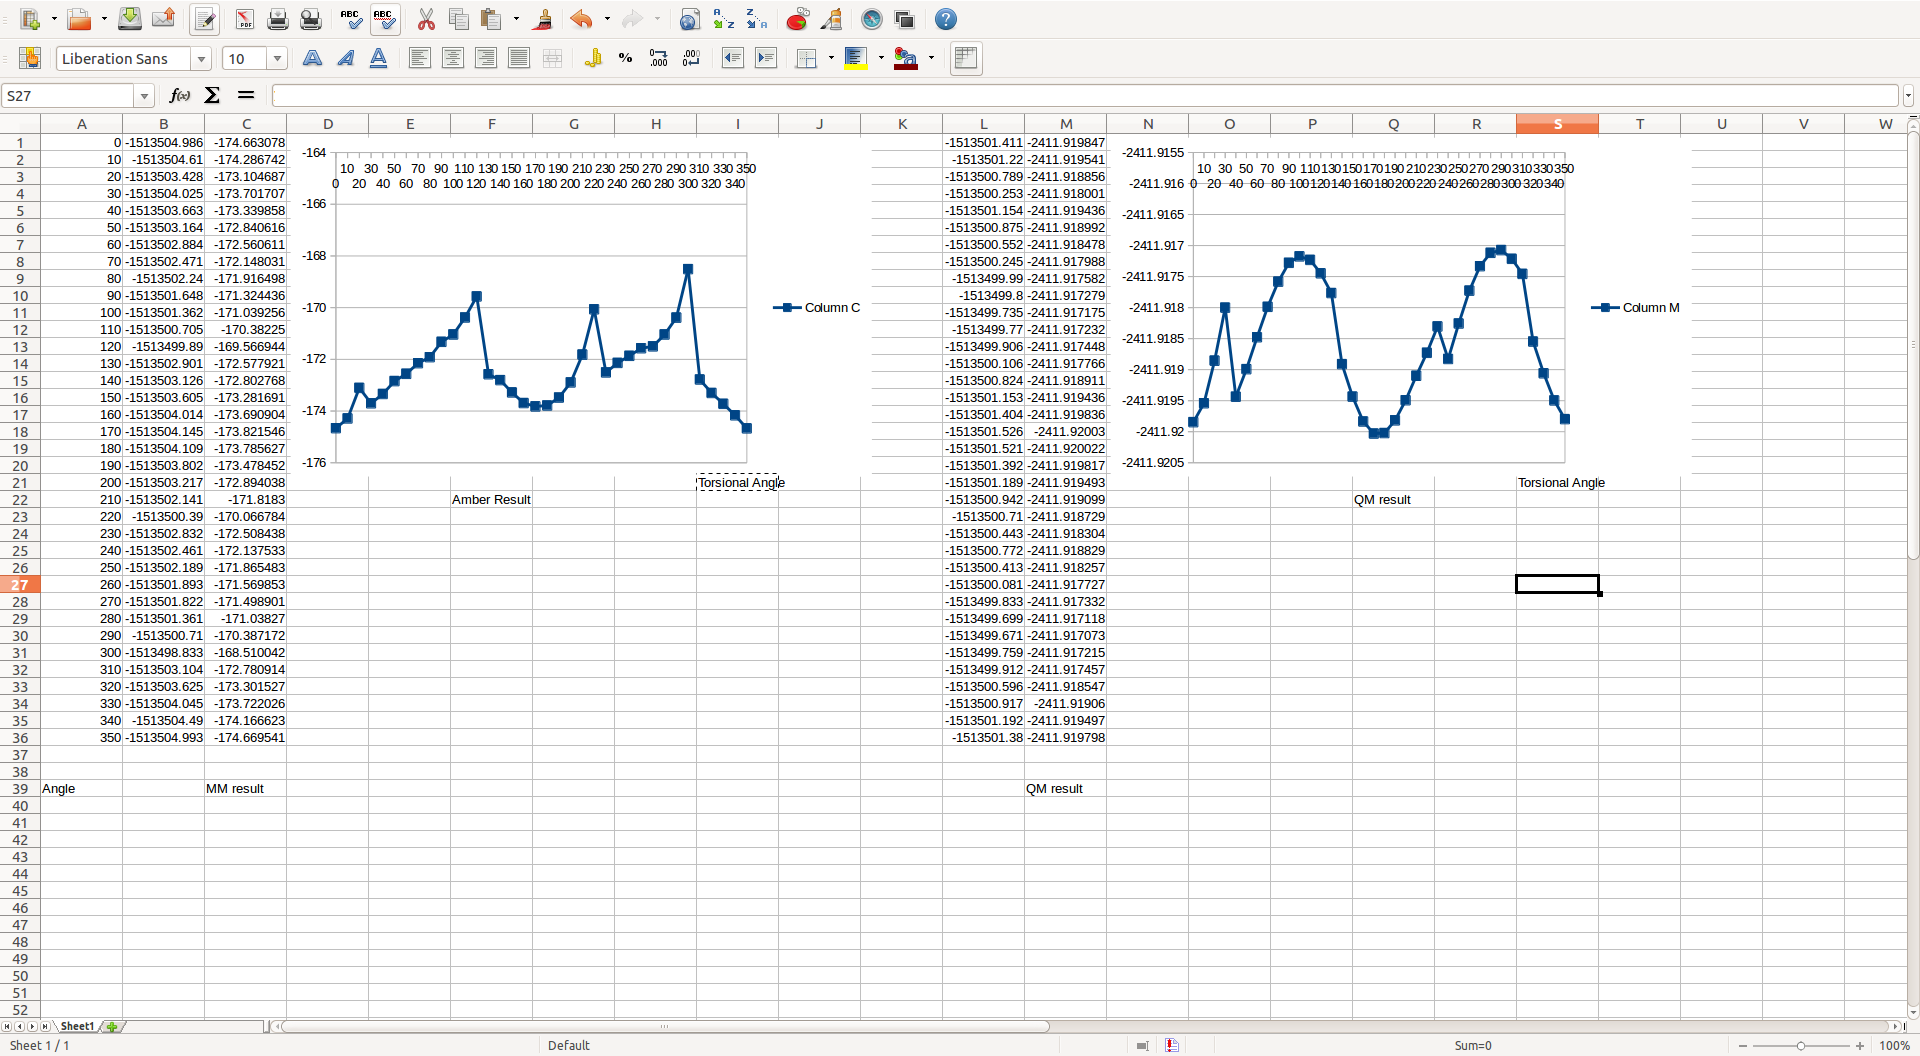Add a new sheet tab

[x=112, y=1026]
